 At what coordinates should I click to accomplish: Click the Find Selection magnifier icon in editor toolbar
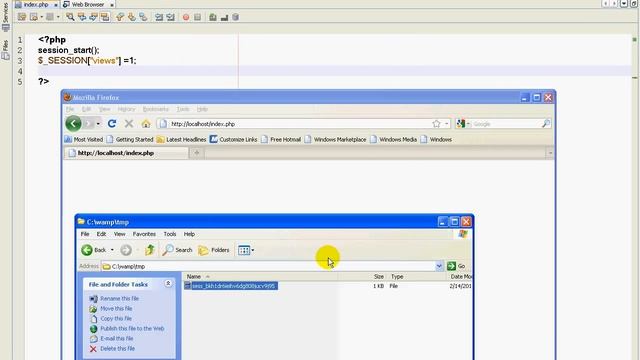(70, 17)
